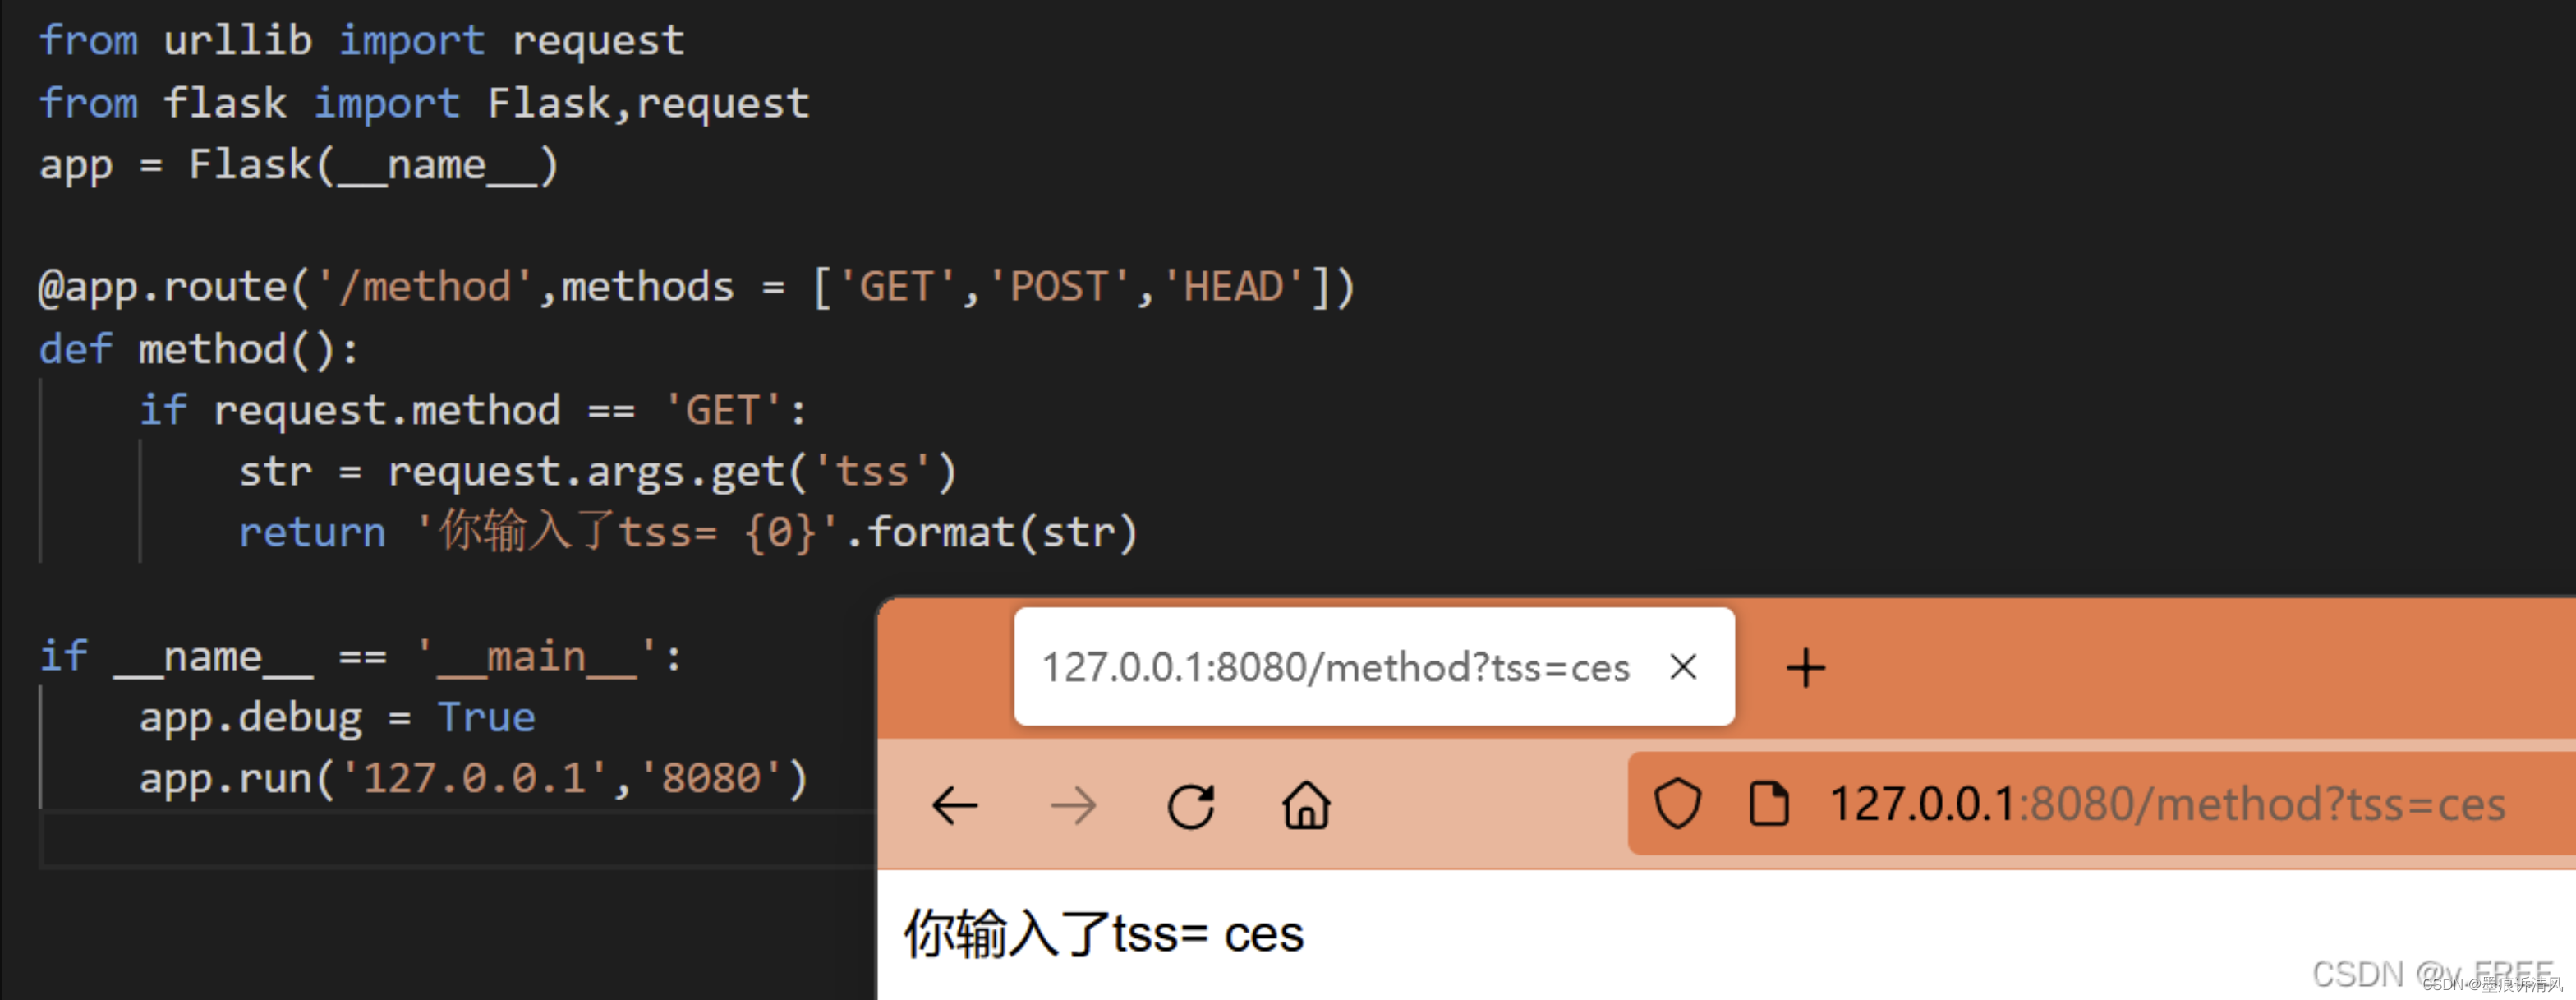This screenshot has height=1000, width=2576.
Task: Click the app.run('127.0.0.1','8080') line
Action: pyautogui.click(x=472, y=779)
